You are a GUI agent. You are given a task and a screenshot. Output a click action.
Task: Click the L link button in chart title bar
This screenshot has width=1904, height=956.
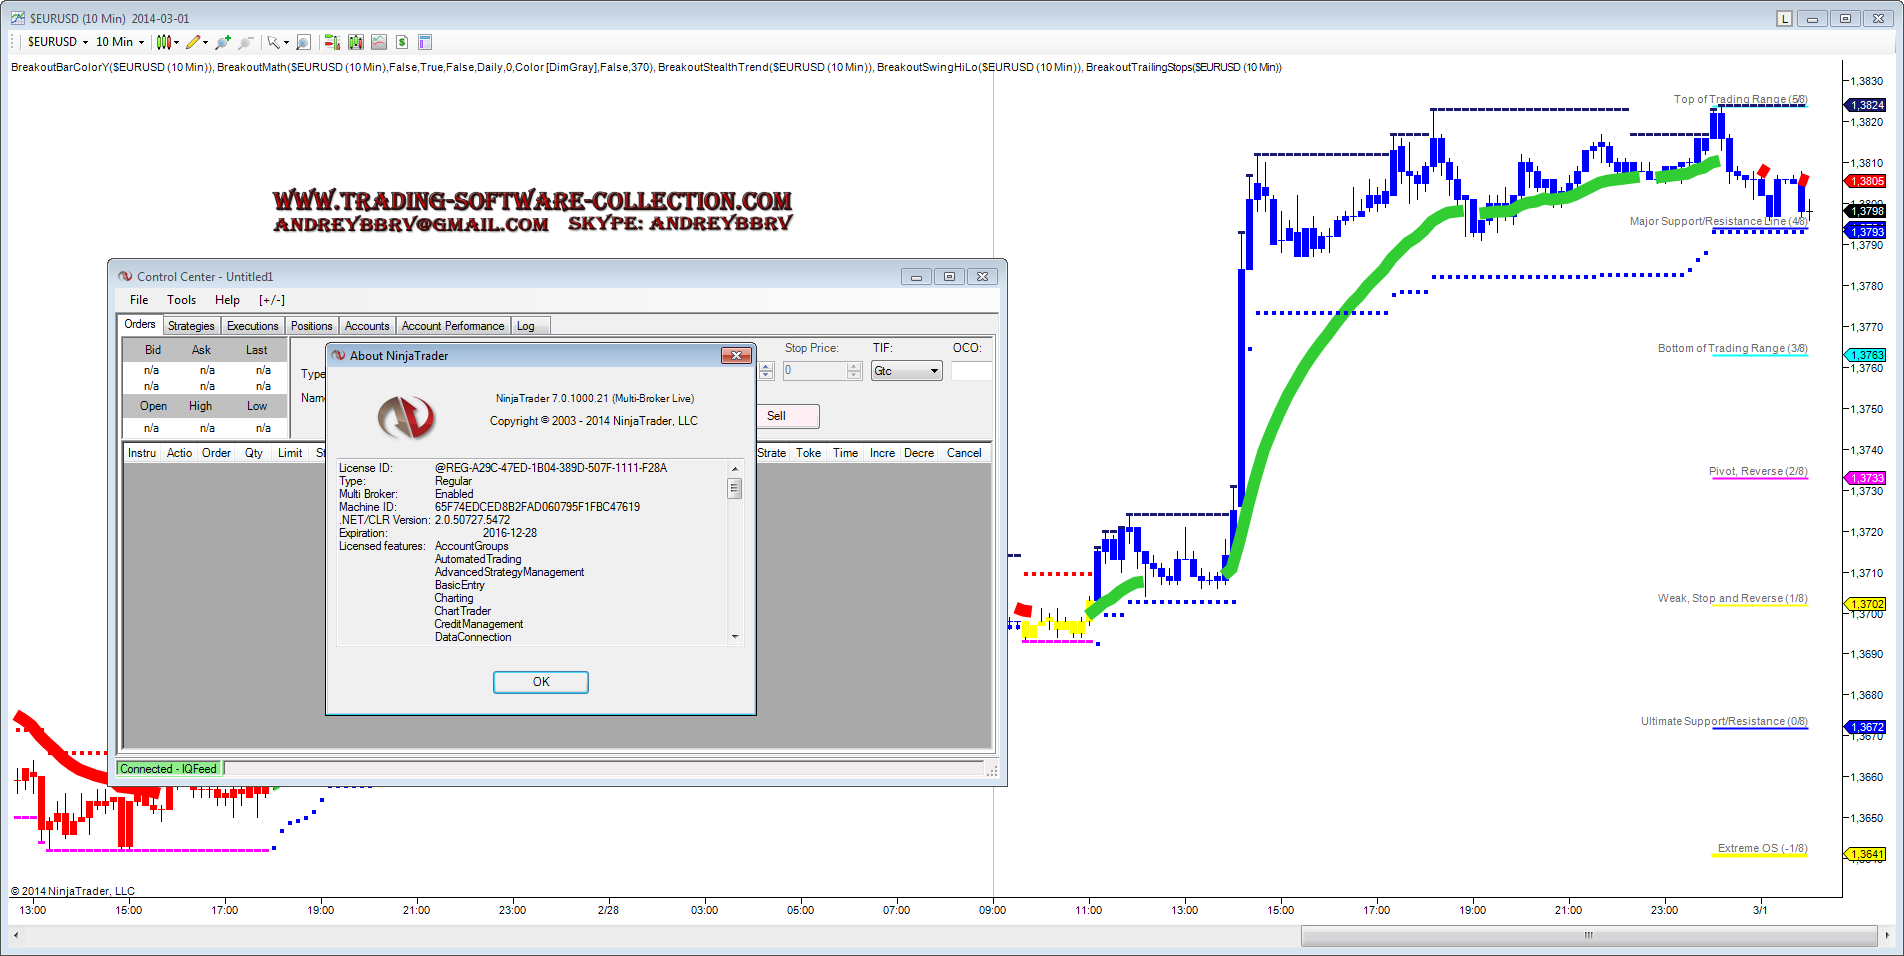(1784, 19)
